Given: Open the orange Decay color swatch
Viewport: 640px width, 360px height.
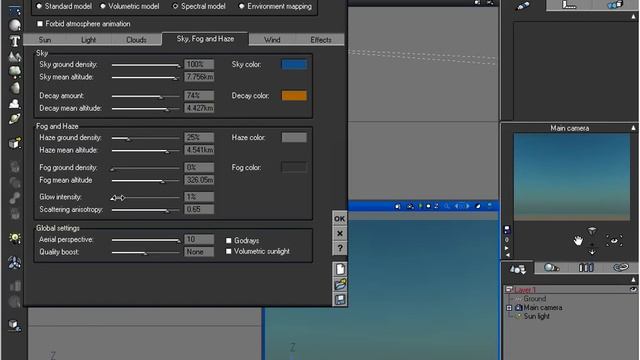Looking at the screenshot, I should pyautogui.click(x=294, y=96).
